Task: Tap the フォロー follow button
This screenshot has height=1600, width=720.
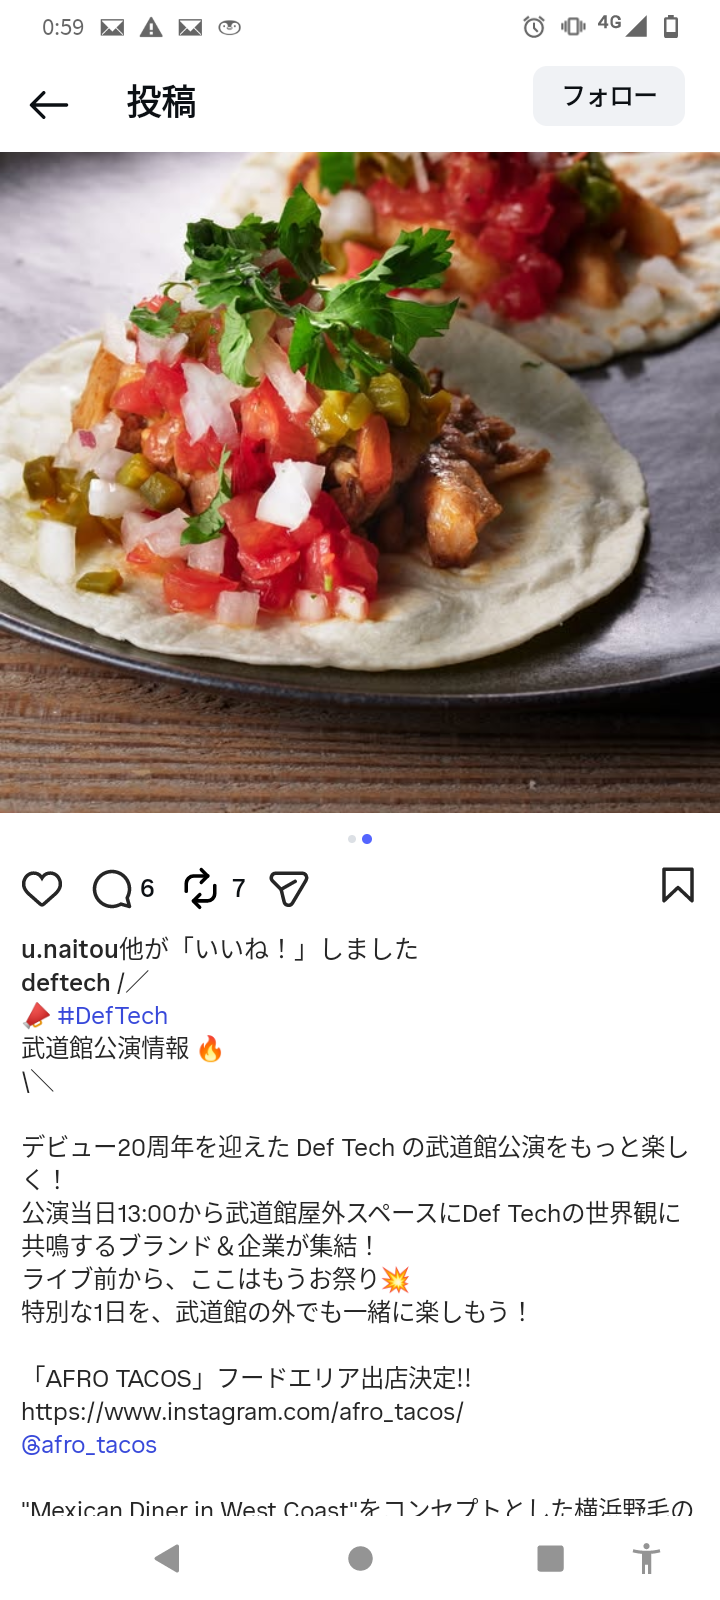Action: point(609,96)
